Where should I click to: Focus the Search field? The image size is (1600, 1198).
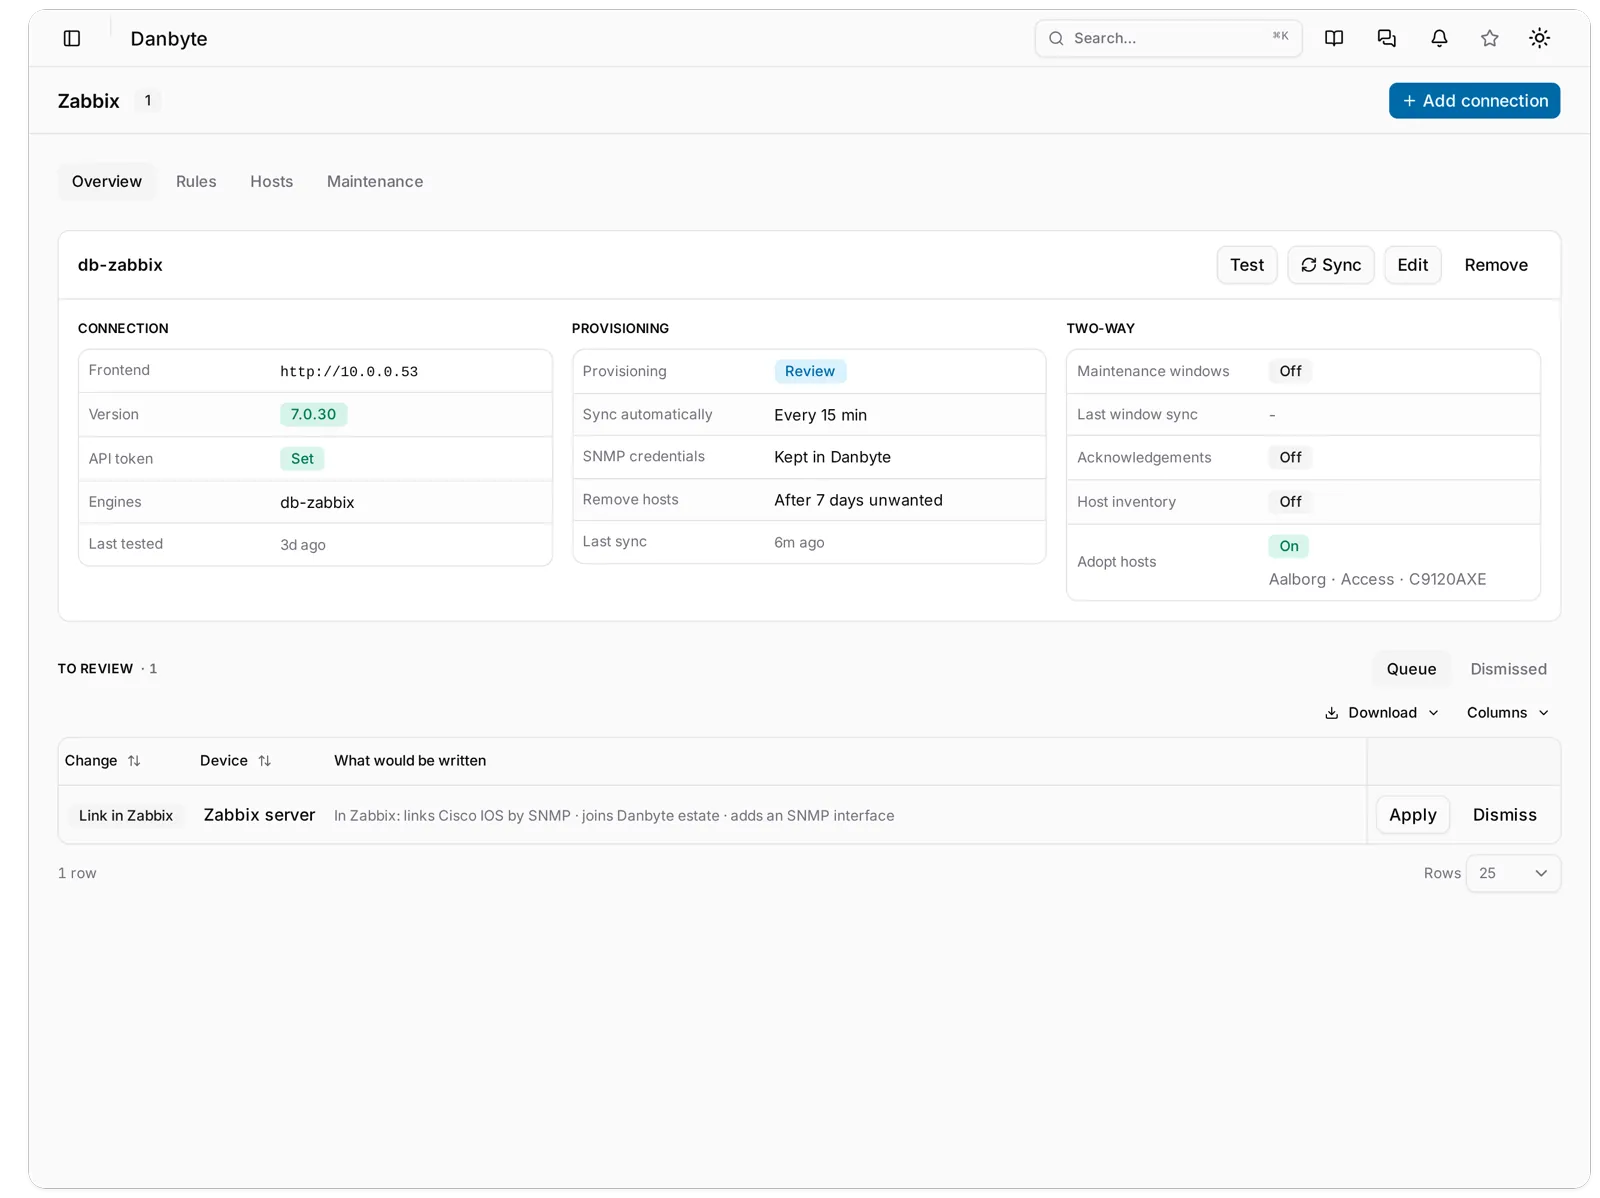pyautogui.click(x=1168, y=38)
